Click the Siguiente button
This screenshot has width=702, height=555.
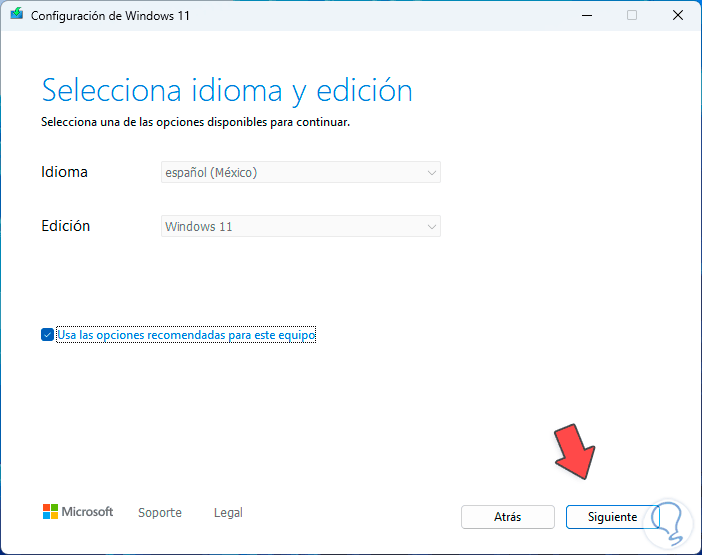(612, 517)
